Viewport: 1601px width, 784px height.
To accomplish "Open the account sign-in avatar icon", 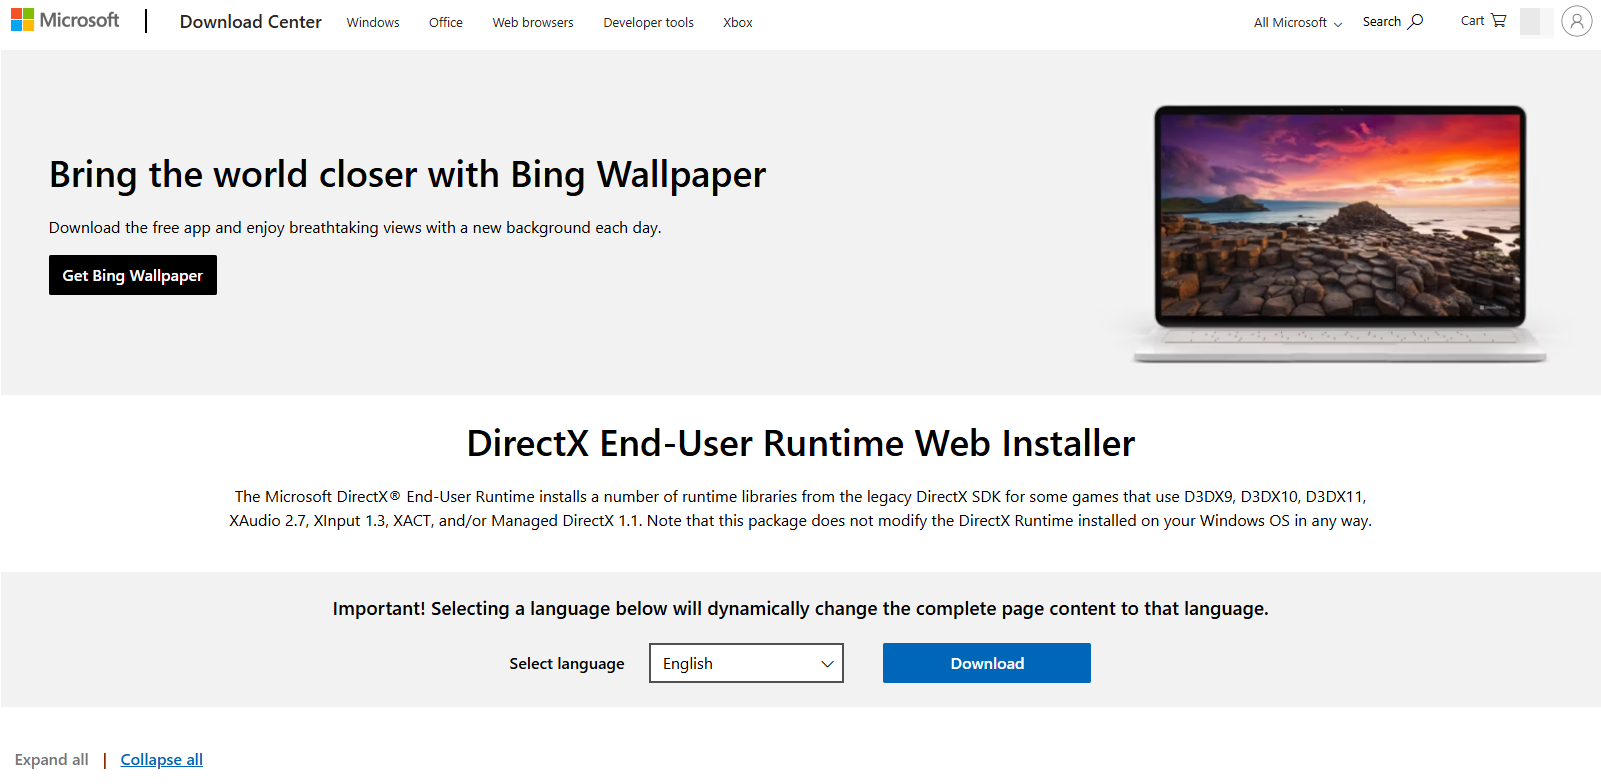I will coord(1577,21).
